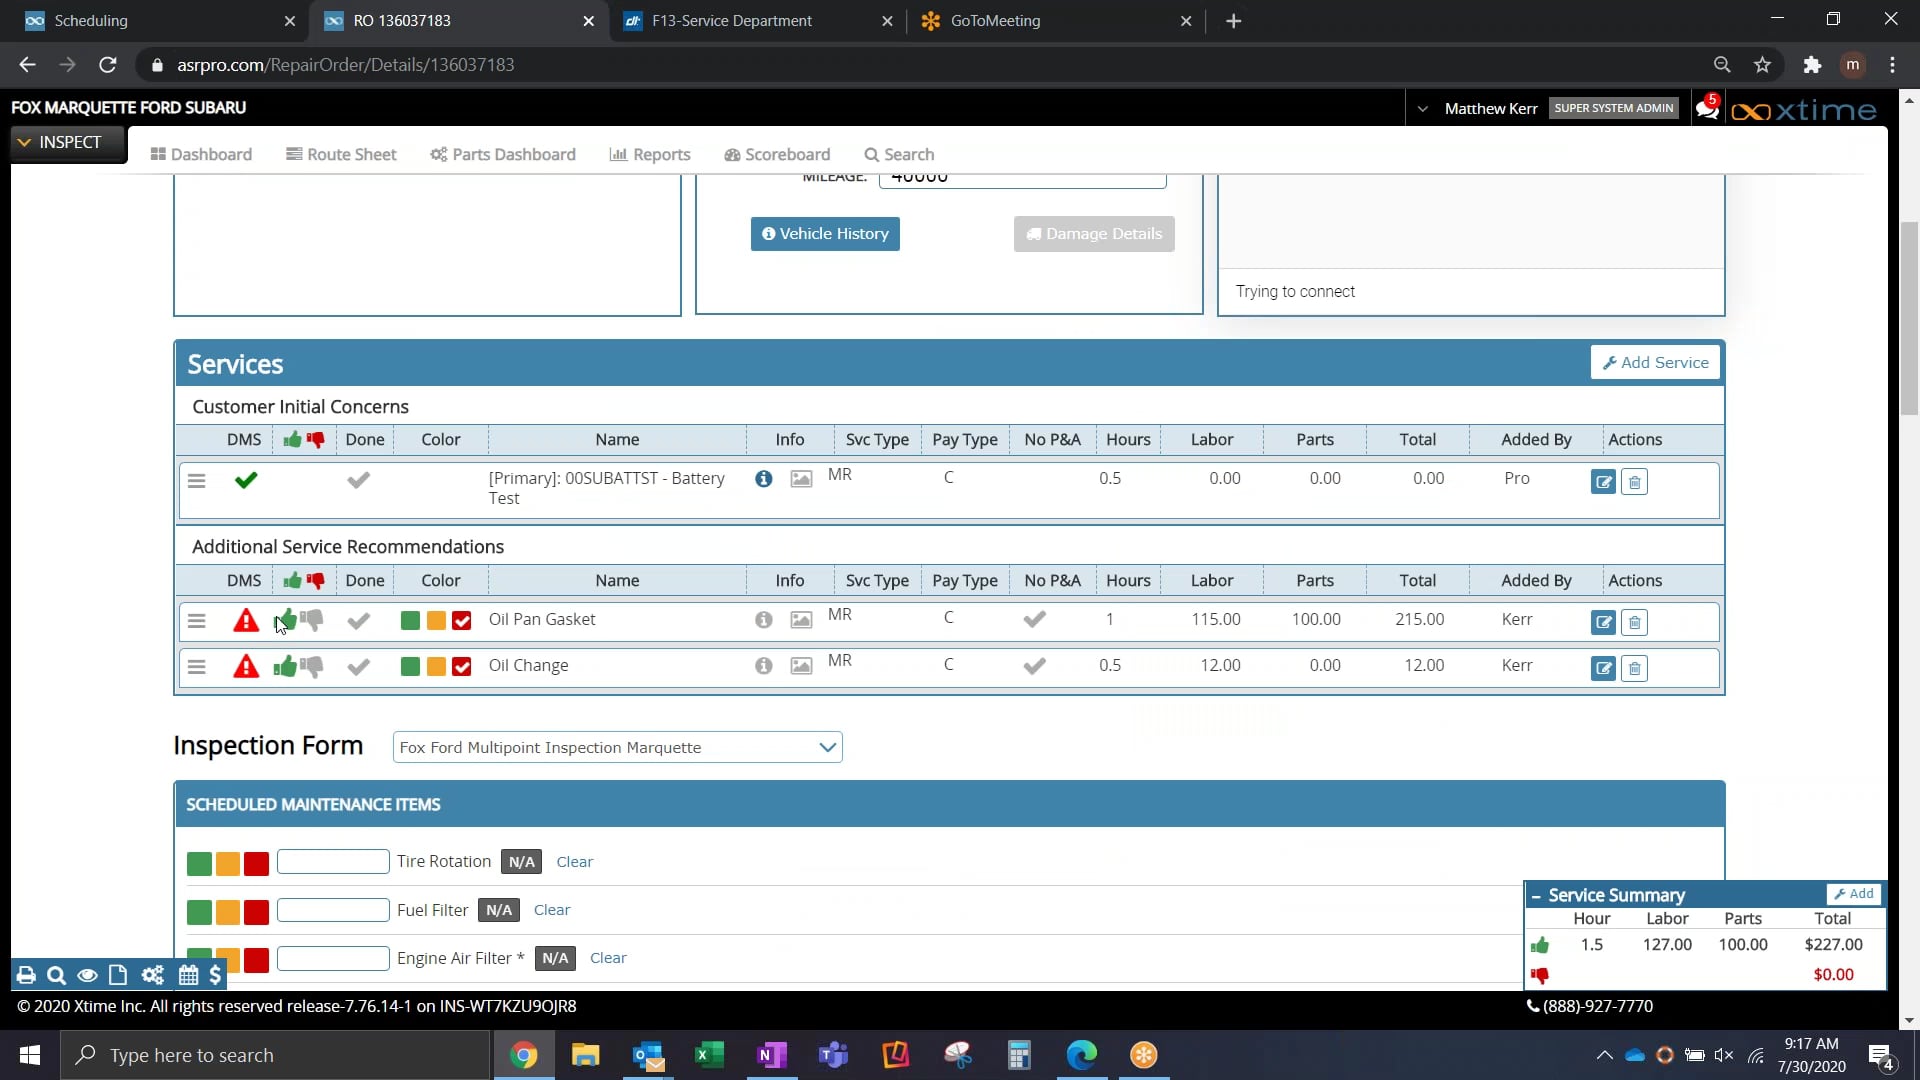The width and height of the screenshot is (1920, 1080).
Task: Open the chat messages notification icon
Action: (x=1707, y=108)
